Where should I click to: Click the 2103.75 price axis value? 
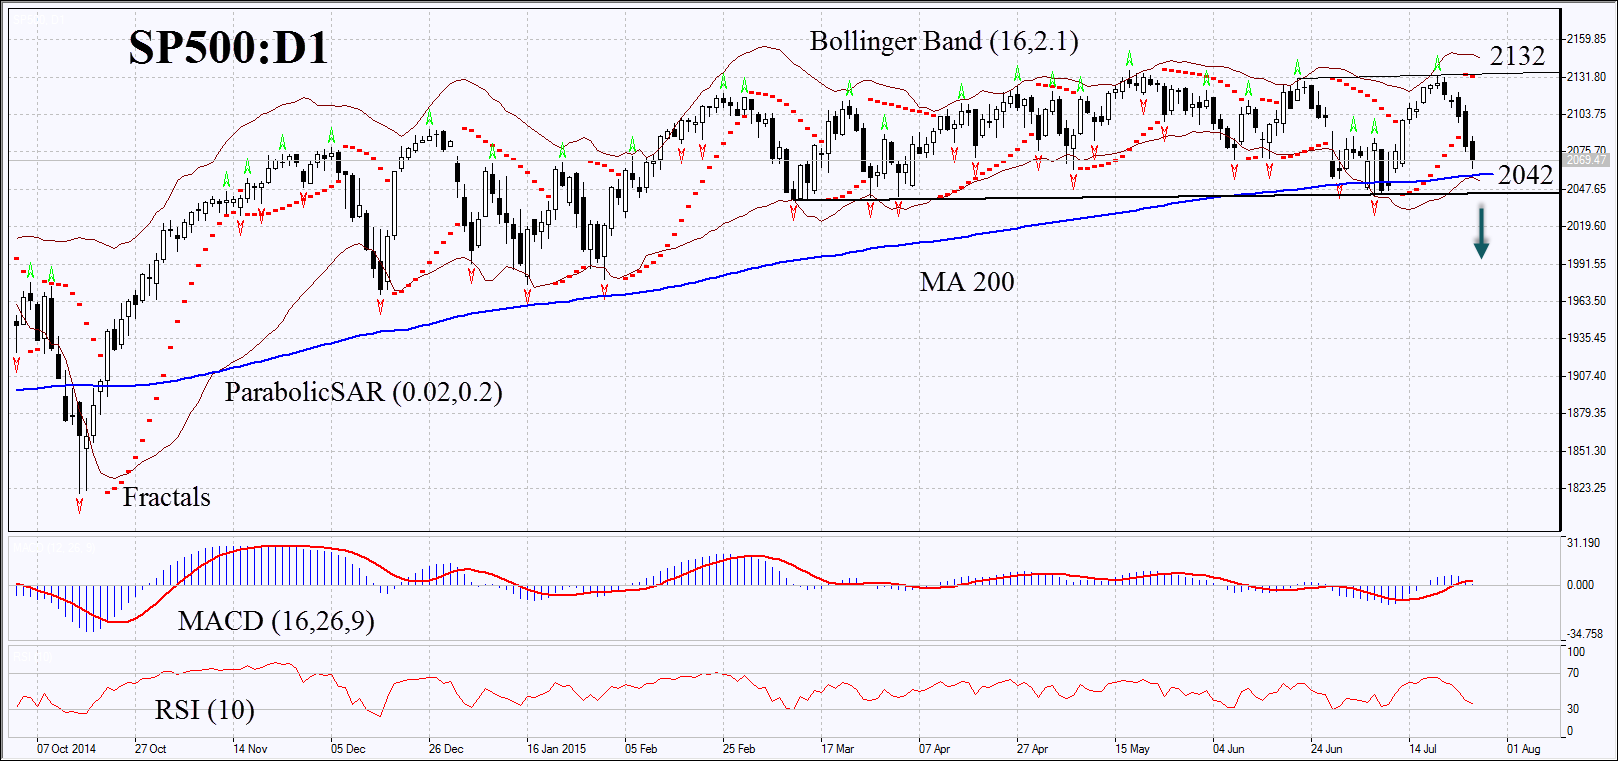1586,114
